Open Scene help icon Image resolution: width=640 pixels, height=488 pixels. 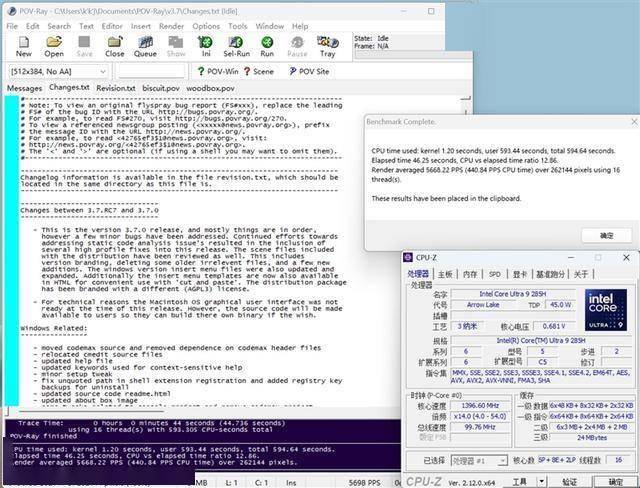tap(258, 71)
